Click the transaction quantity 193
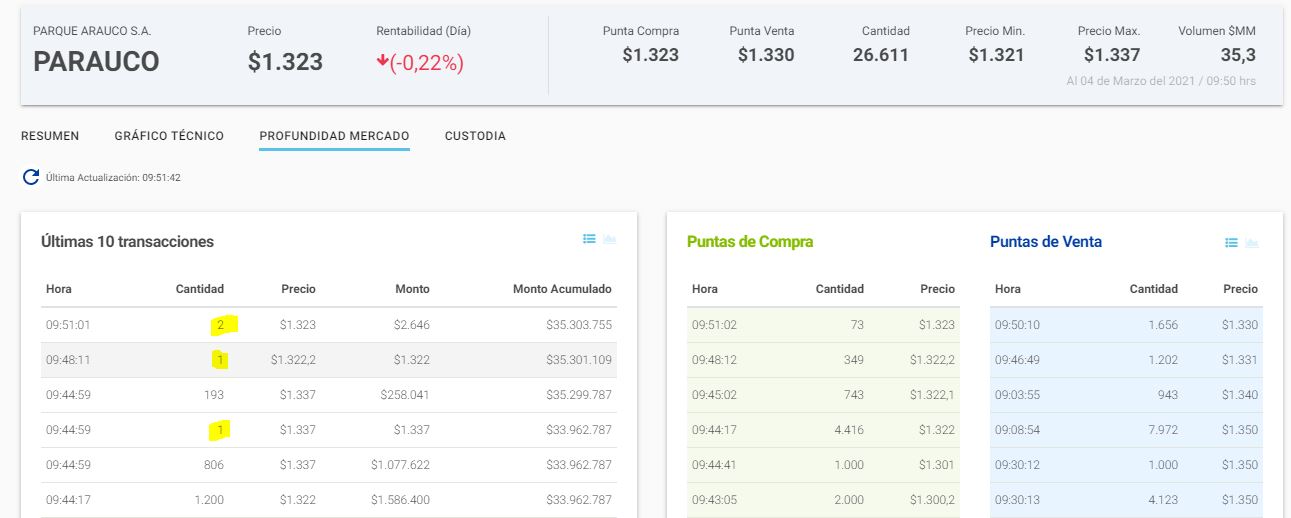Screen dimensions: 1291x518 tap(214, 395)
